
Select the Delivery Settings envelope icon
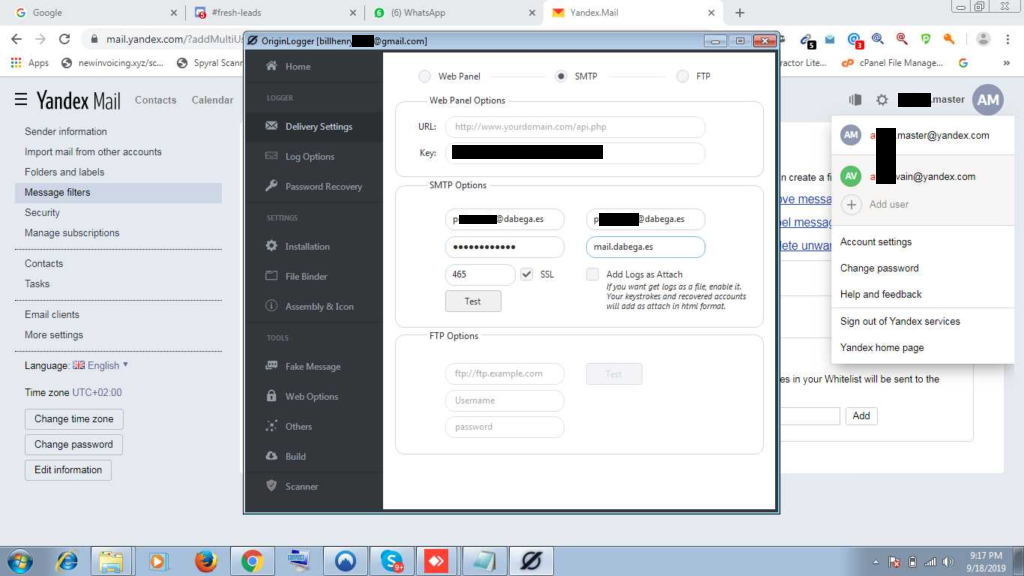click(272, 126)
